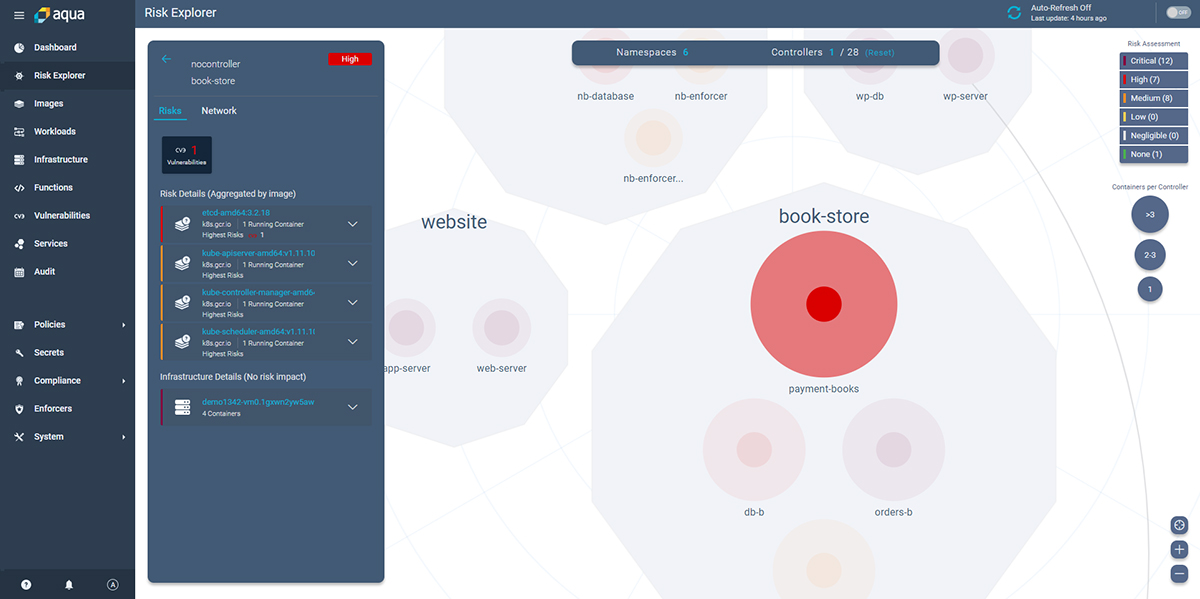Expand the kube-scheduler-amd64 row chevron
The image size is (1200, 599).
[x=353, y=342]
